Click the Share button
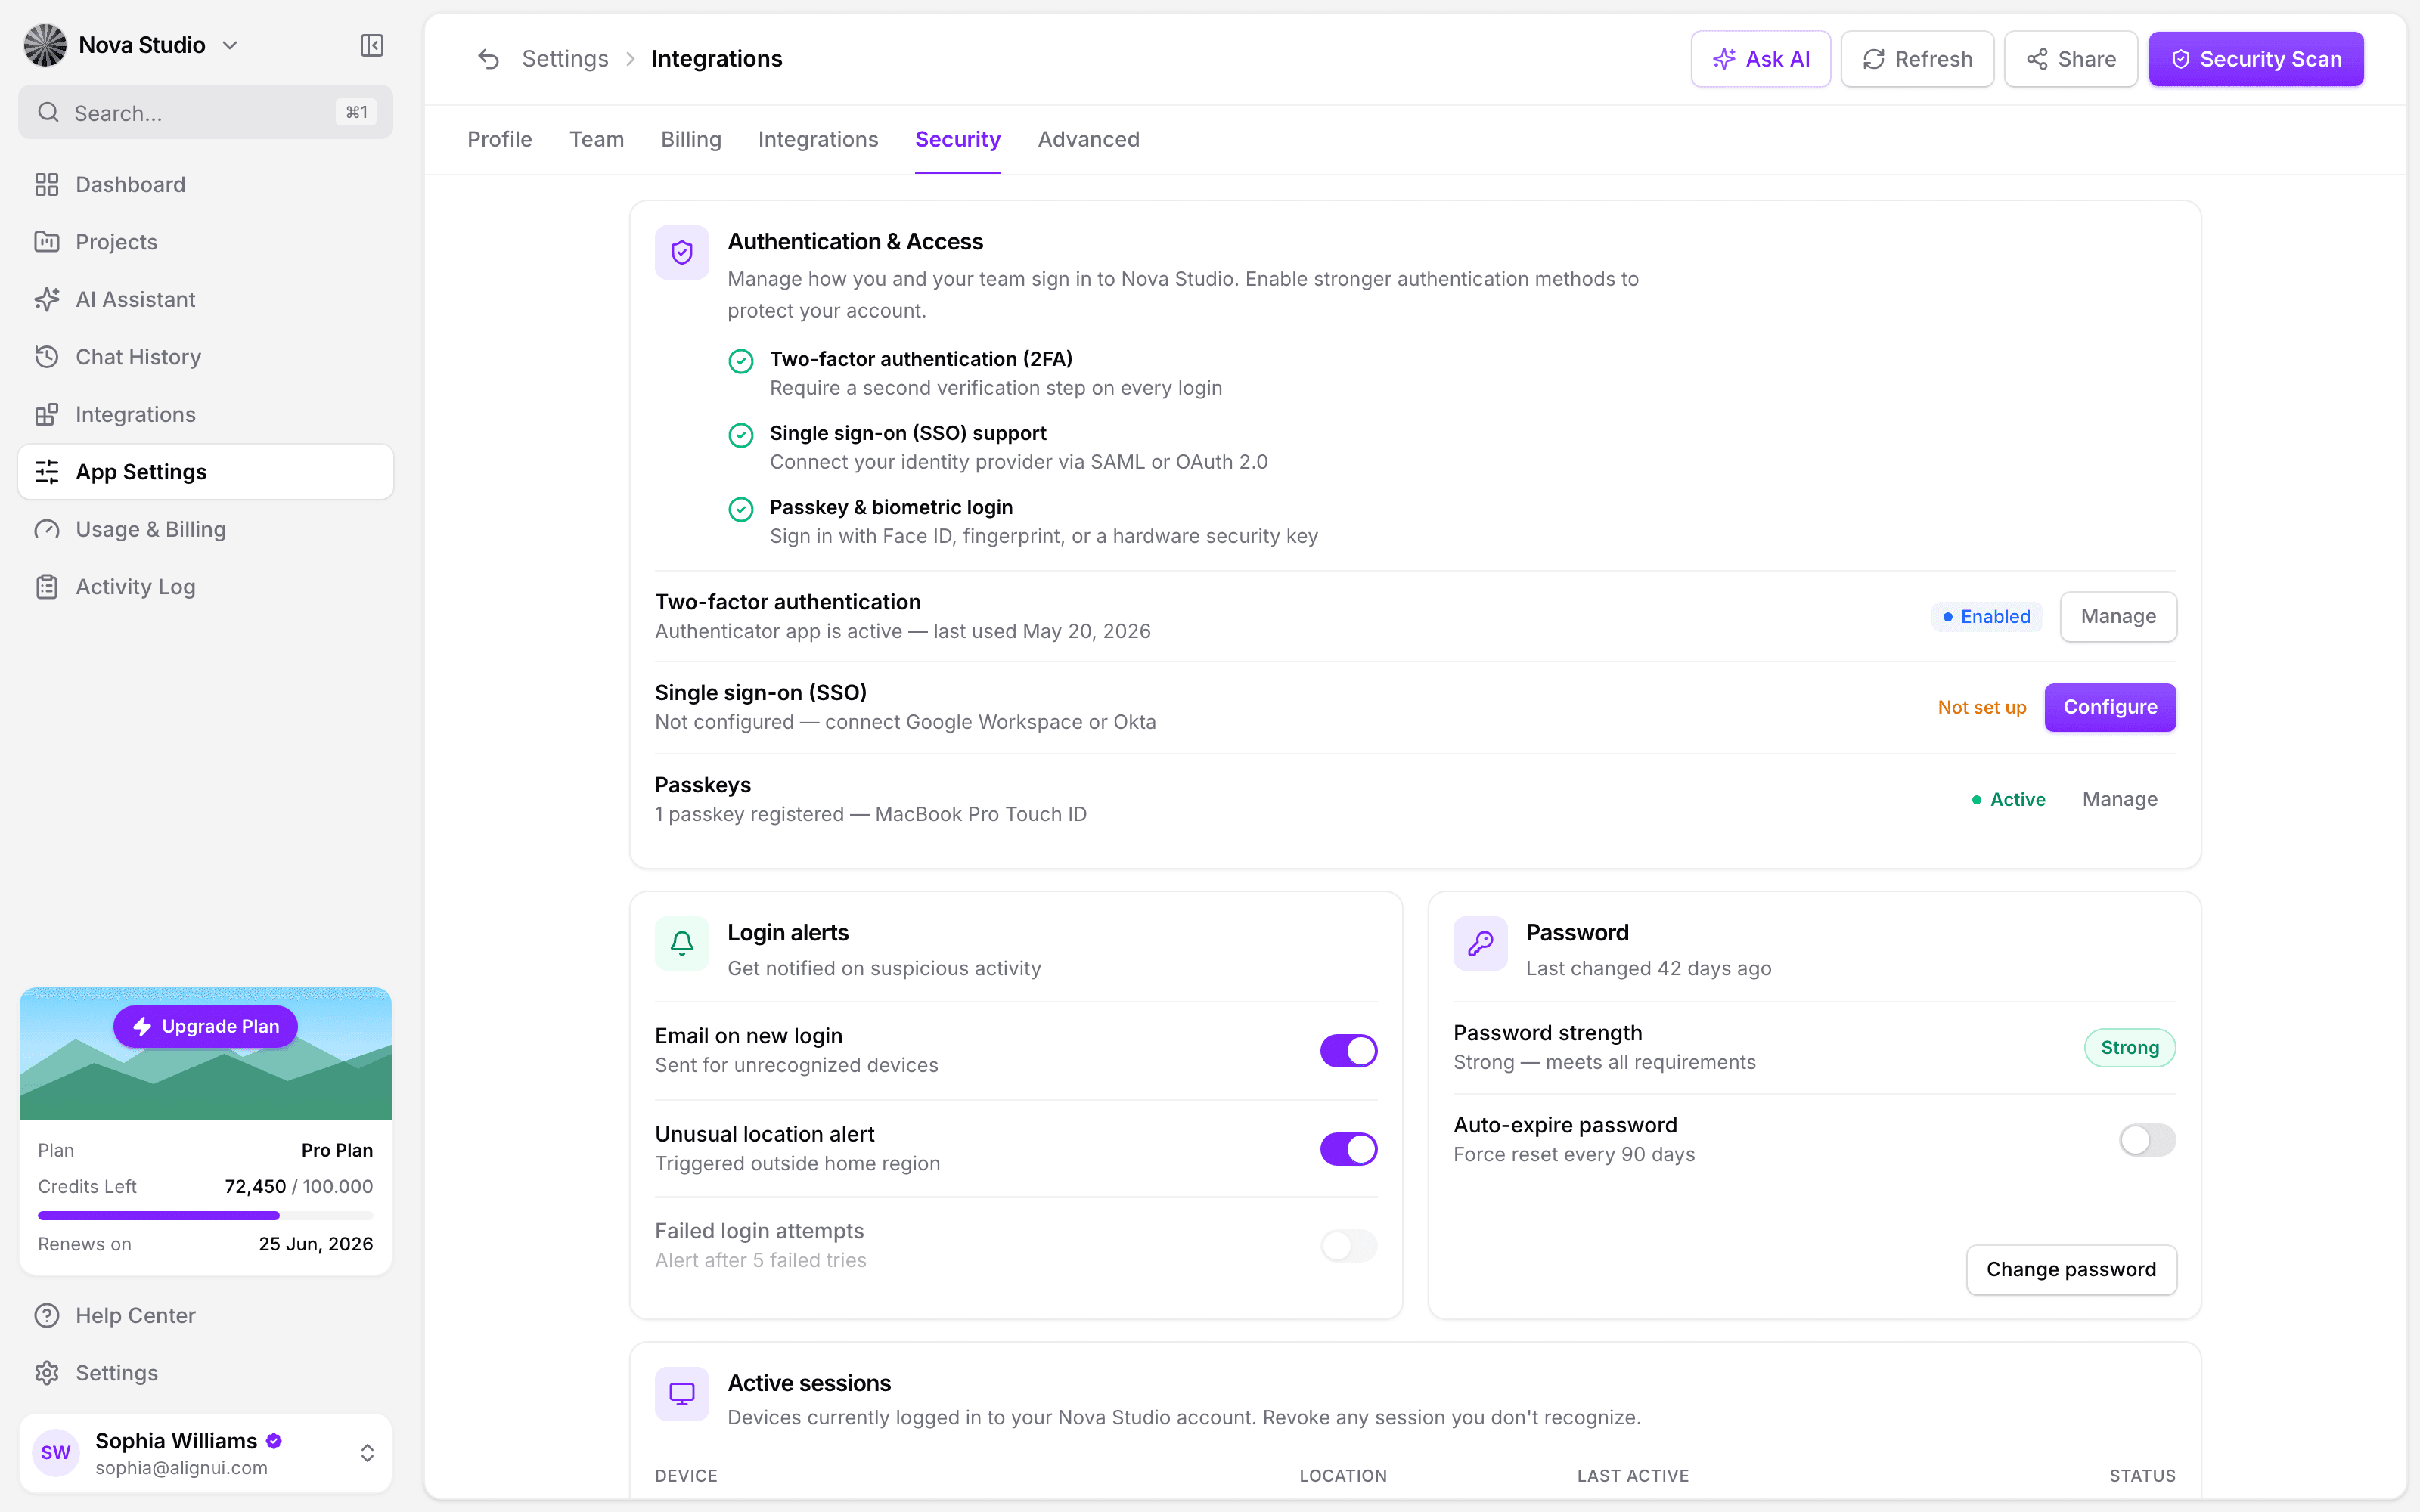Image resolution: width=2420 pixels, height=1512 pixels. pyautogui.click(x=2070, y=59)
